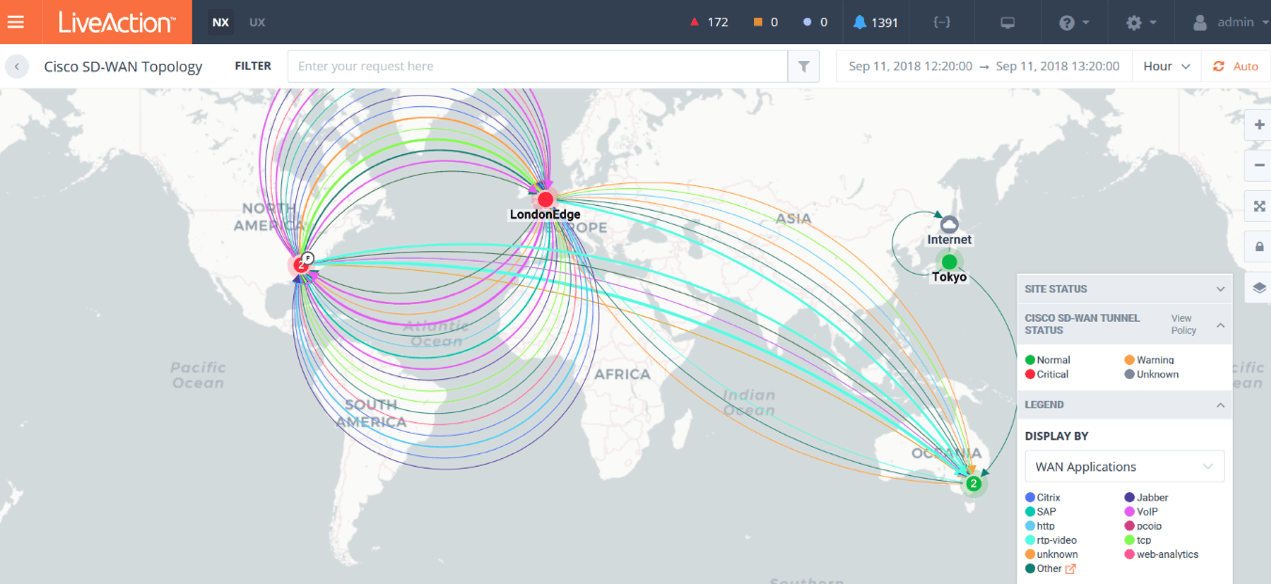Viewport: 1271px width, 584px height.
Task: Click the notifications bell icon
Action: tap(860, 22)
